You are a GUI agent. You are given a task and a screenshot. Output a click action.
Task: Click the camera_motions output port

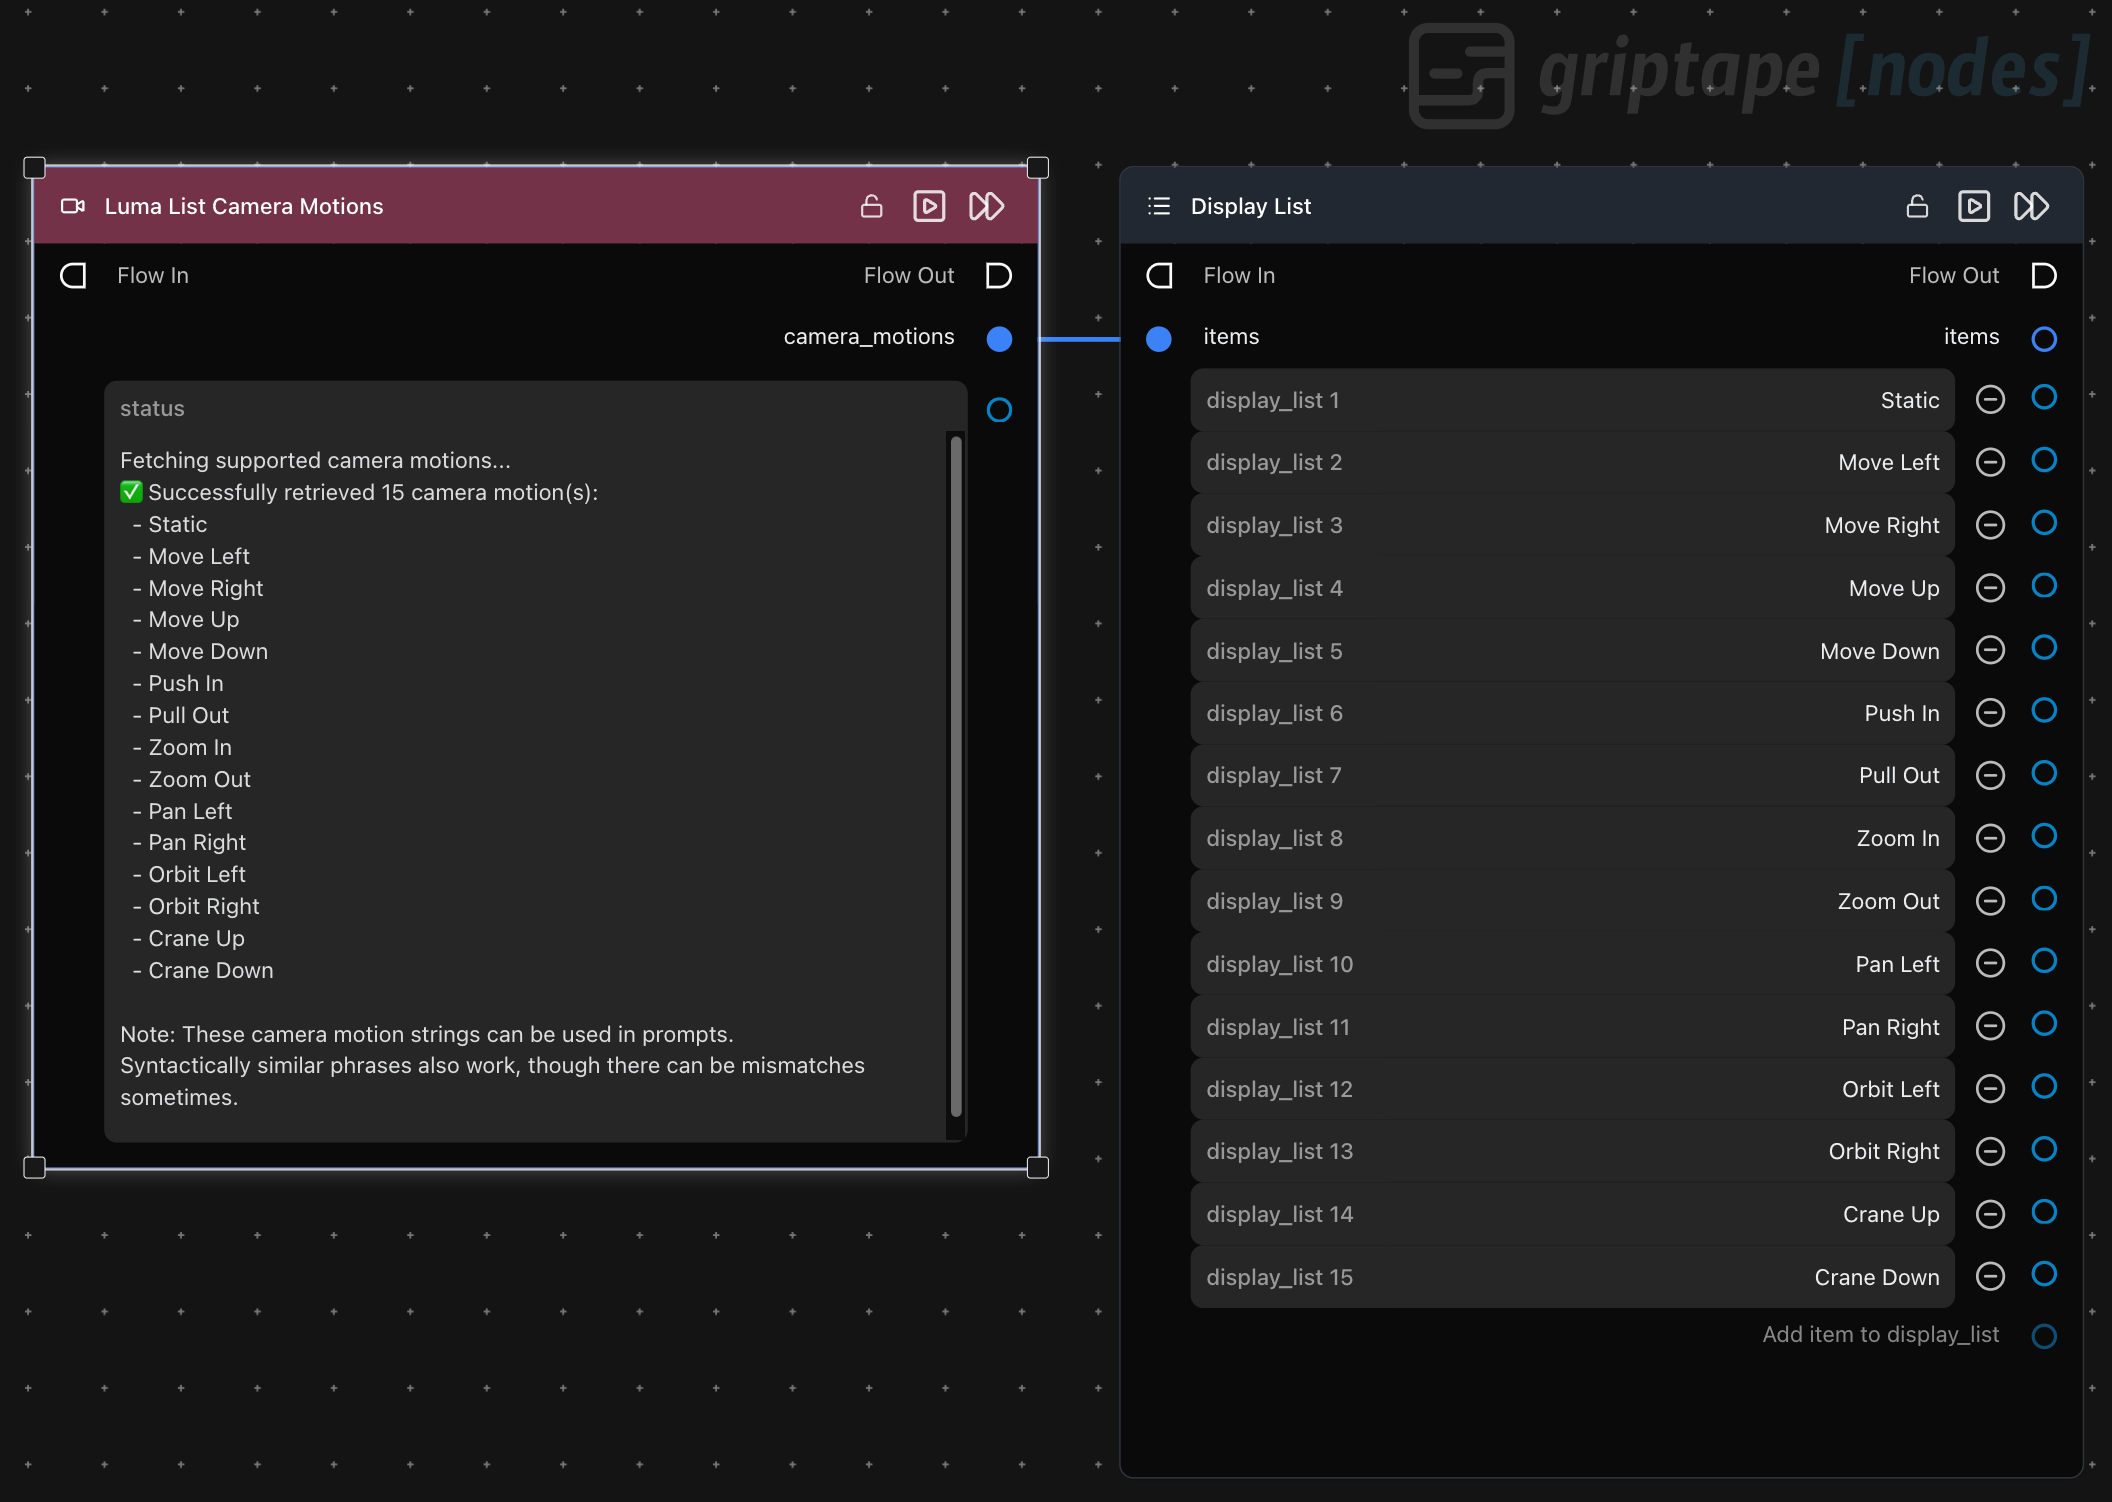[x=998, y=339]
